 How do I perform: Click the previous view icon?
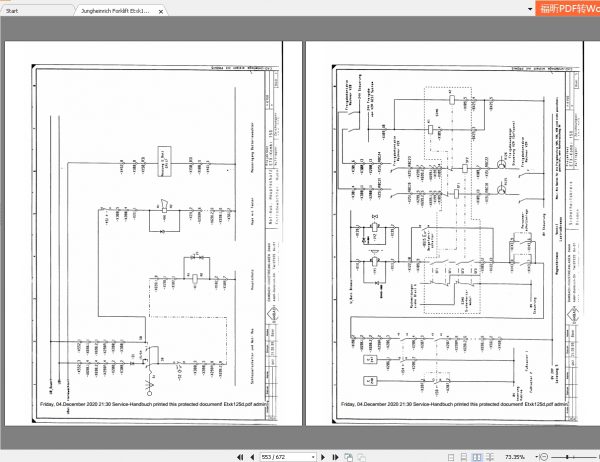tap(349, 457)
